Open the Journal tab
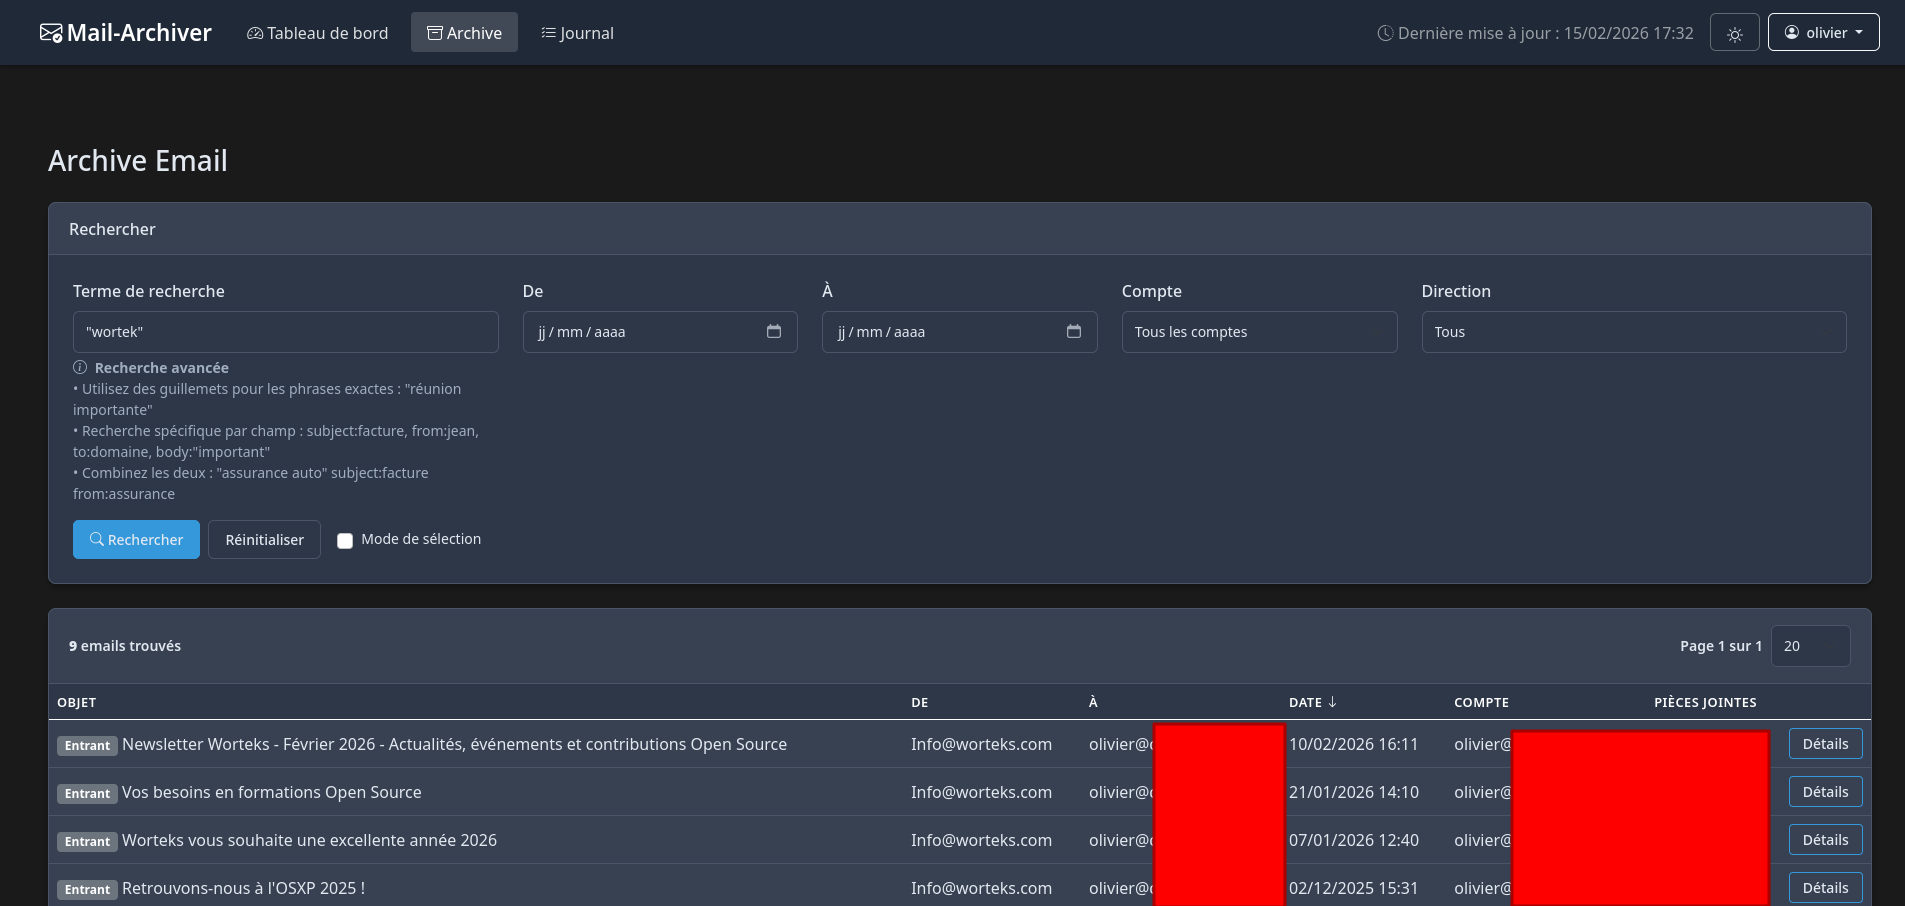Viewport: 1905px width, 906px height. (577, 33)
